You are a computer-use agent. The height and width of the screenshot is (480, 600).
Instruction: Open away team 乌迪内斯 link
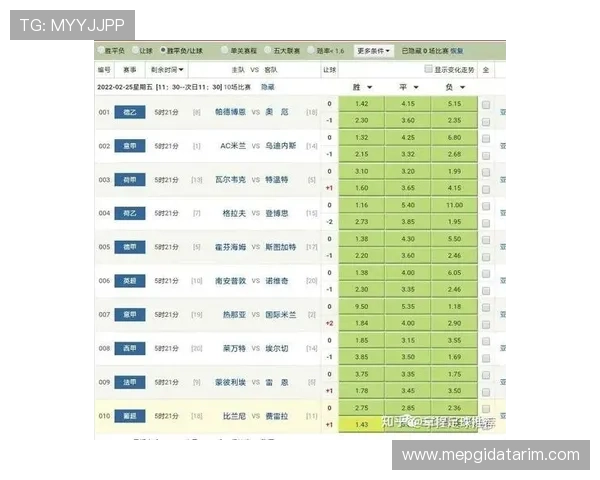(280, 146)
